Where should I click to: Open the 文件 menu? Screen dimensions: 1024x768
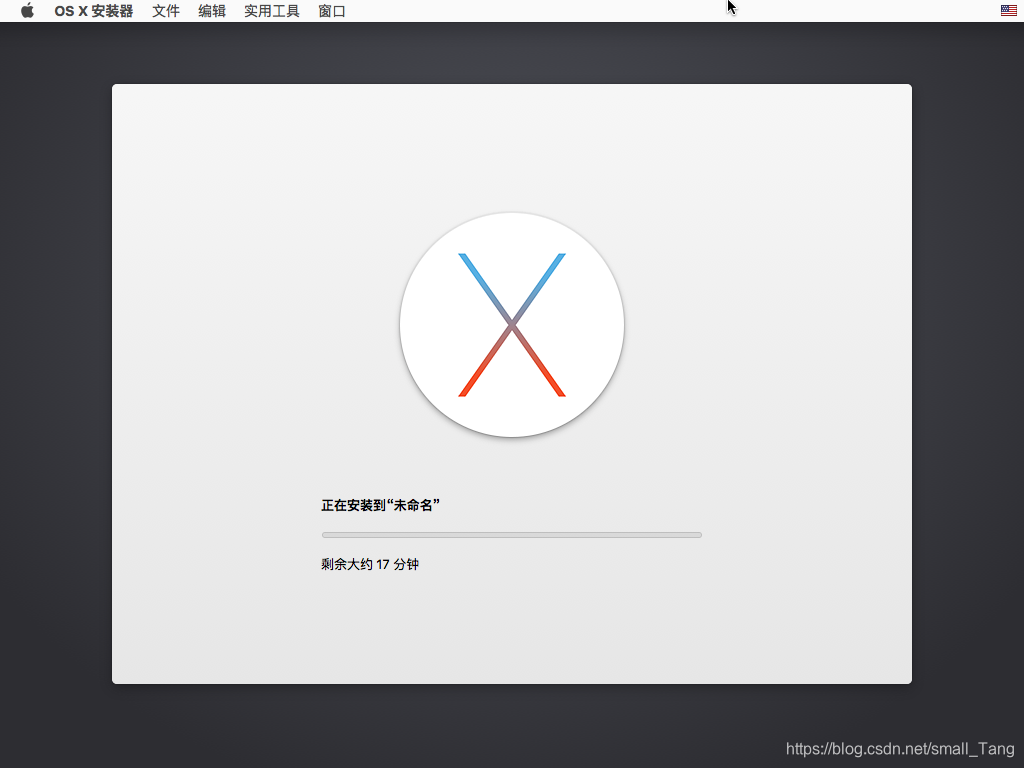[166, 11]
